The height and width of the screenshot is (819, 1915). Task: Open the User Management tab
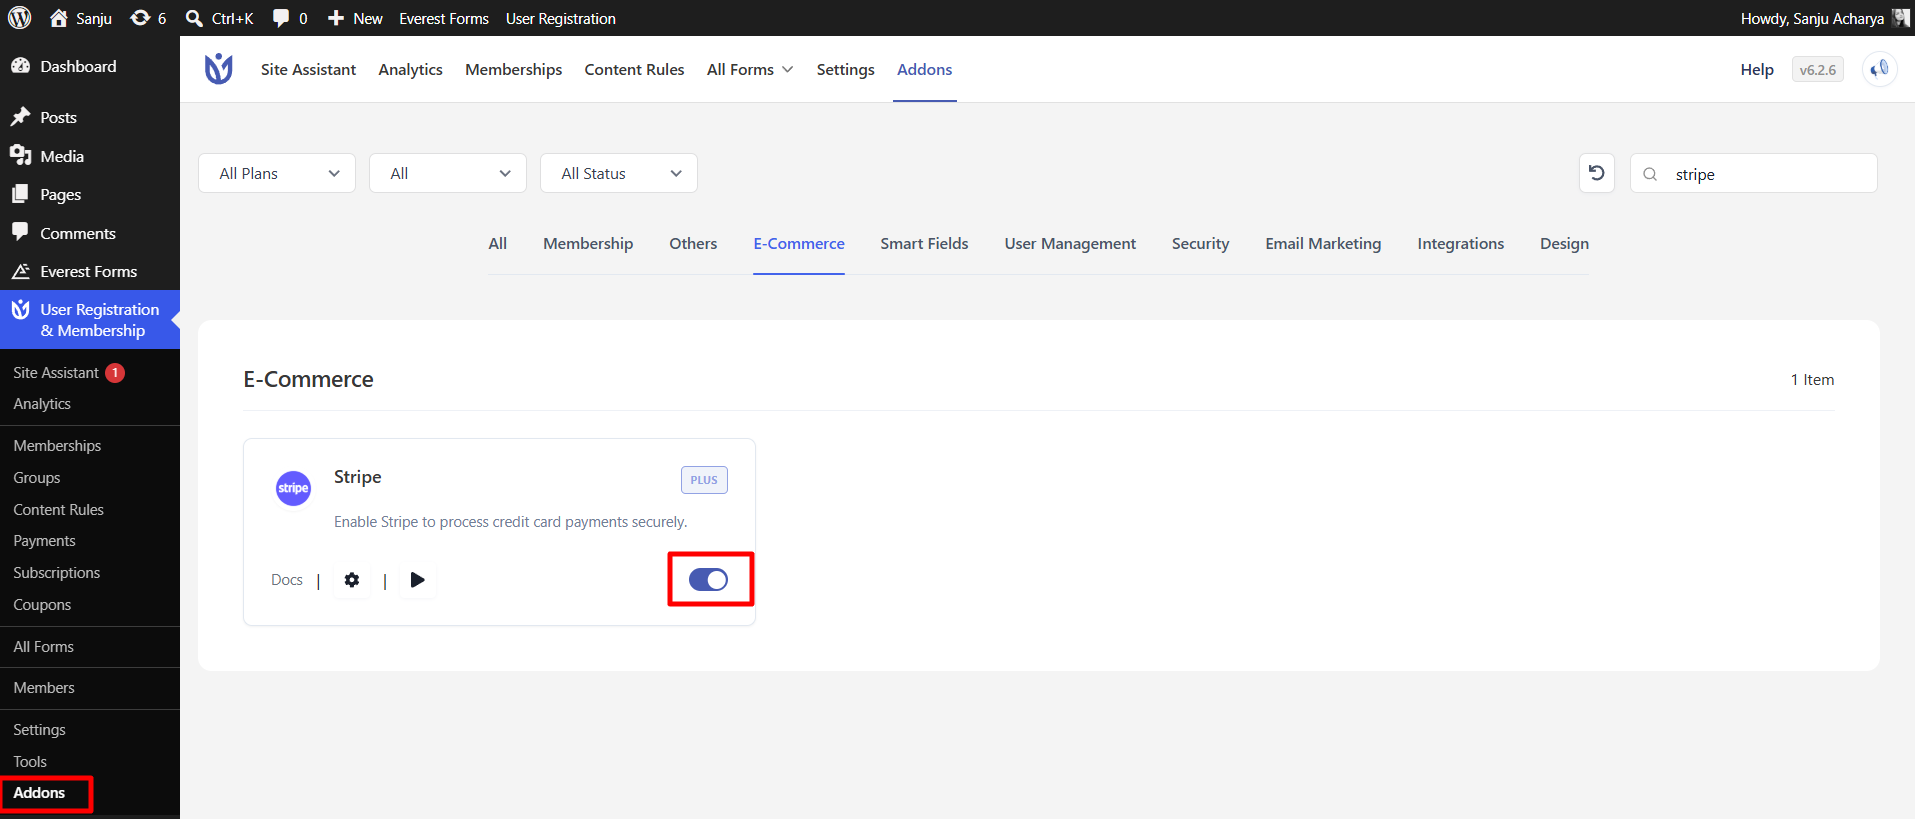tap(1070, 243)
